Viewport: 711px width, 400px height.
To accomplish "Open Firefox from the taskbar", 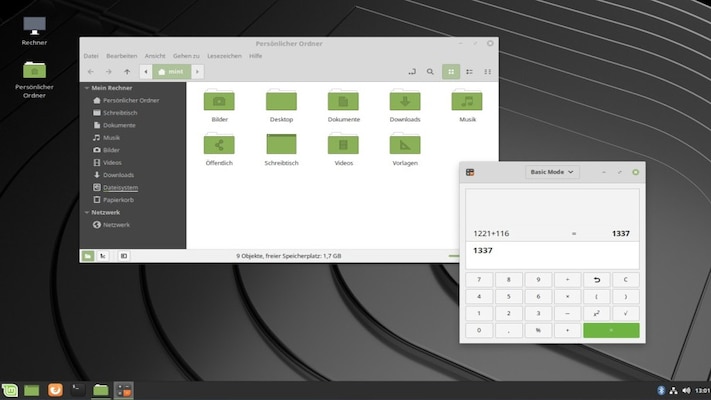I will 56,390.
